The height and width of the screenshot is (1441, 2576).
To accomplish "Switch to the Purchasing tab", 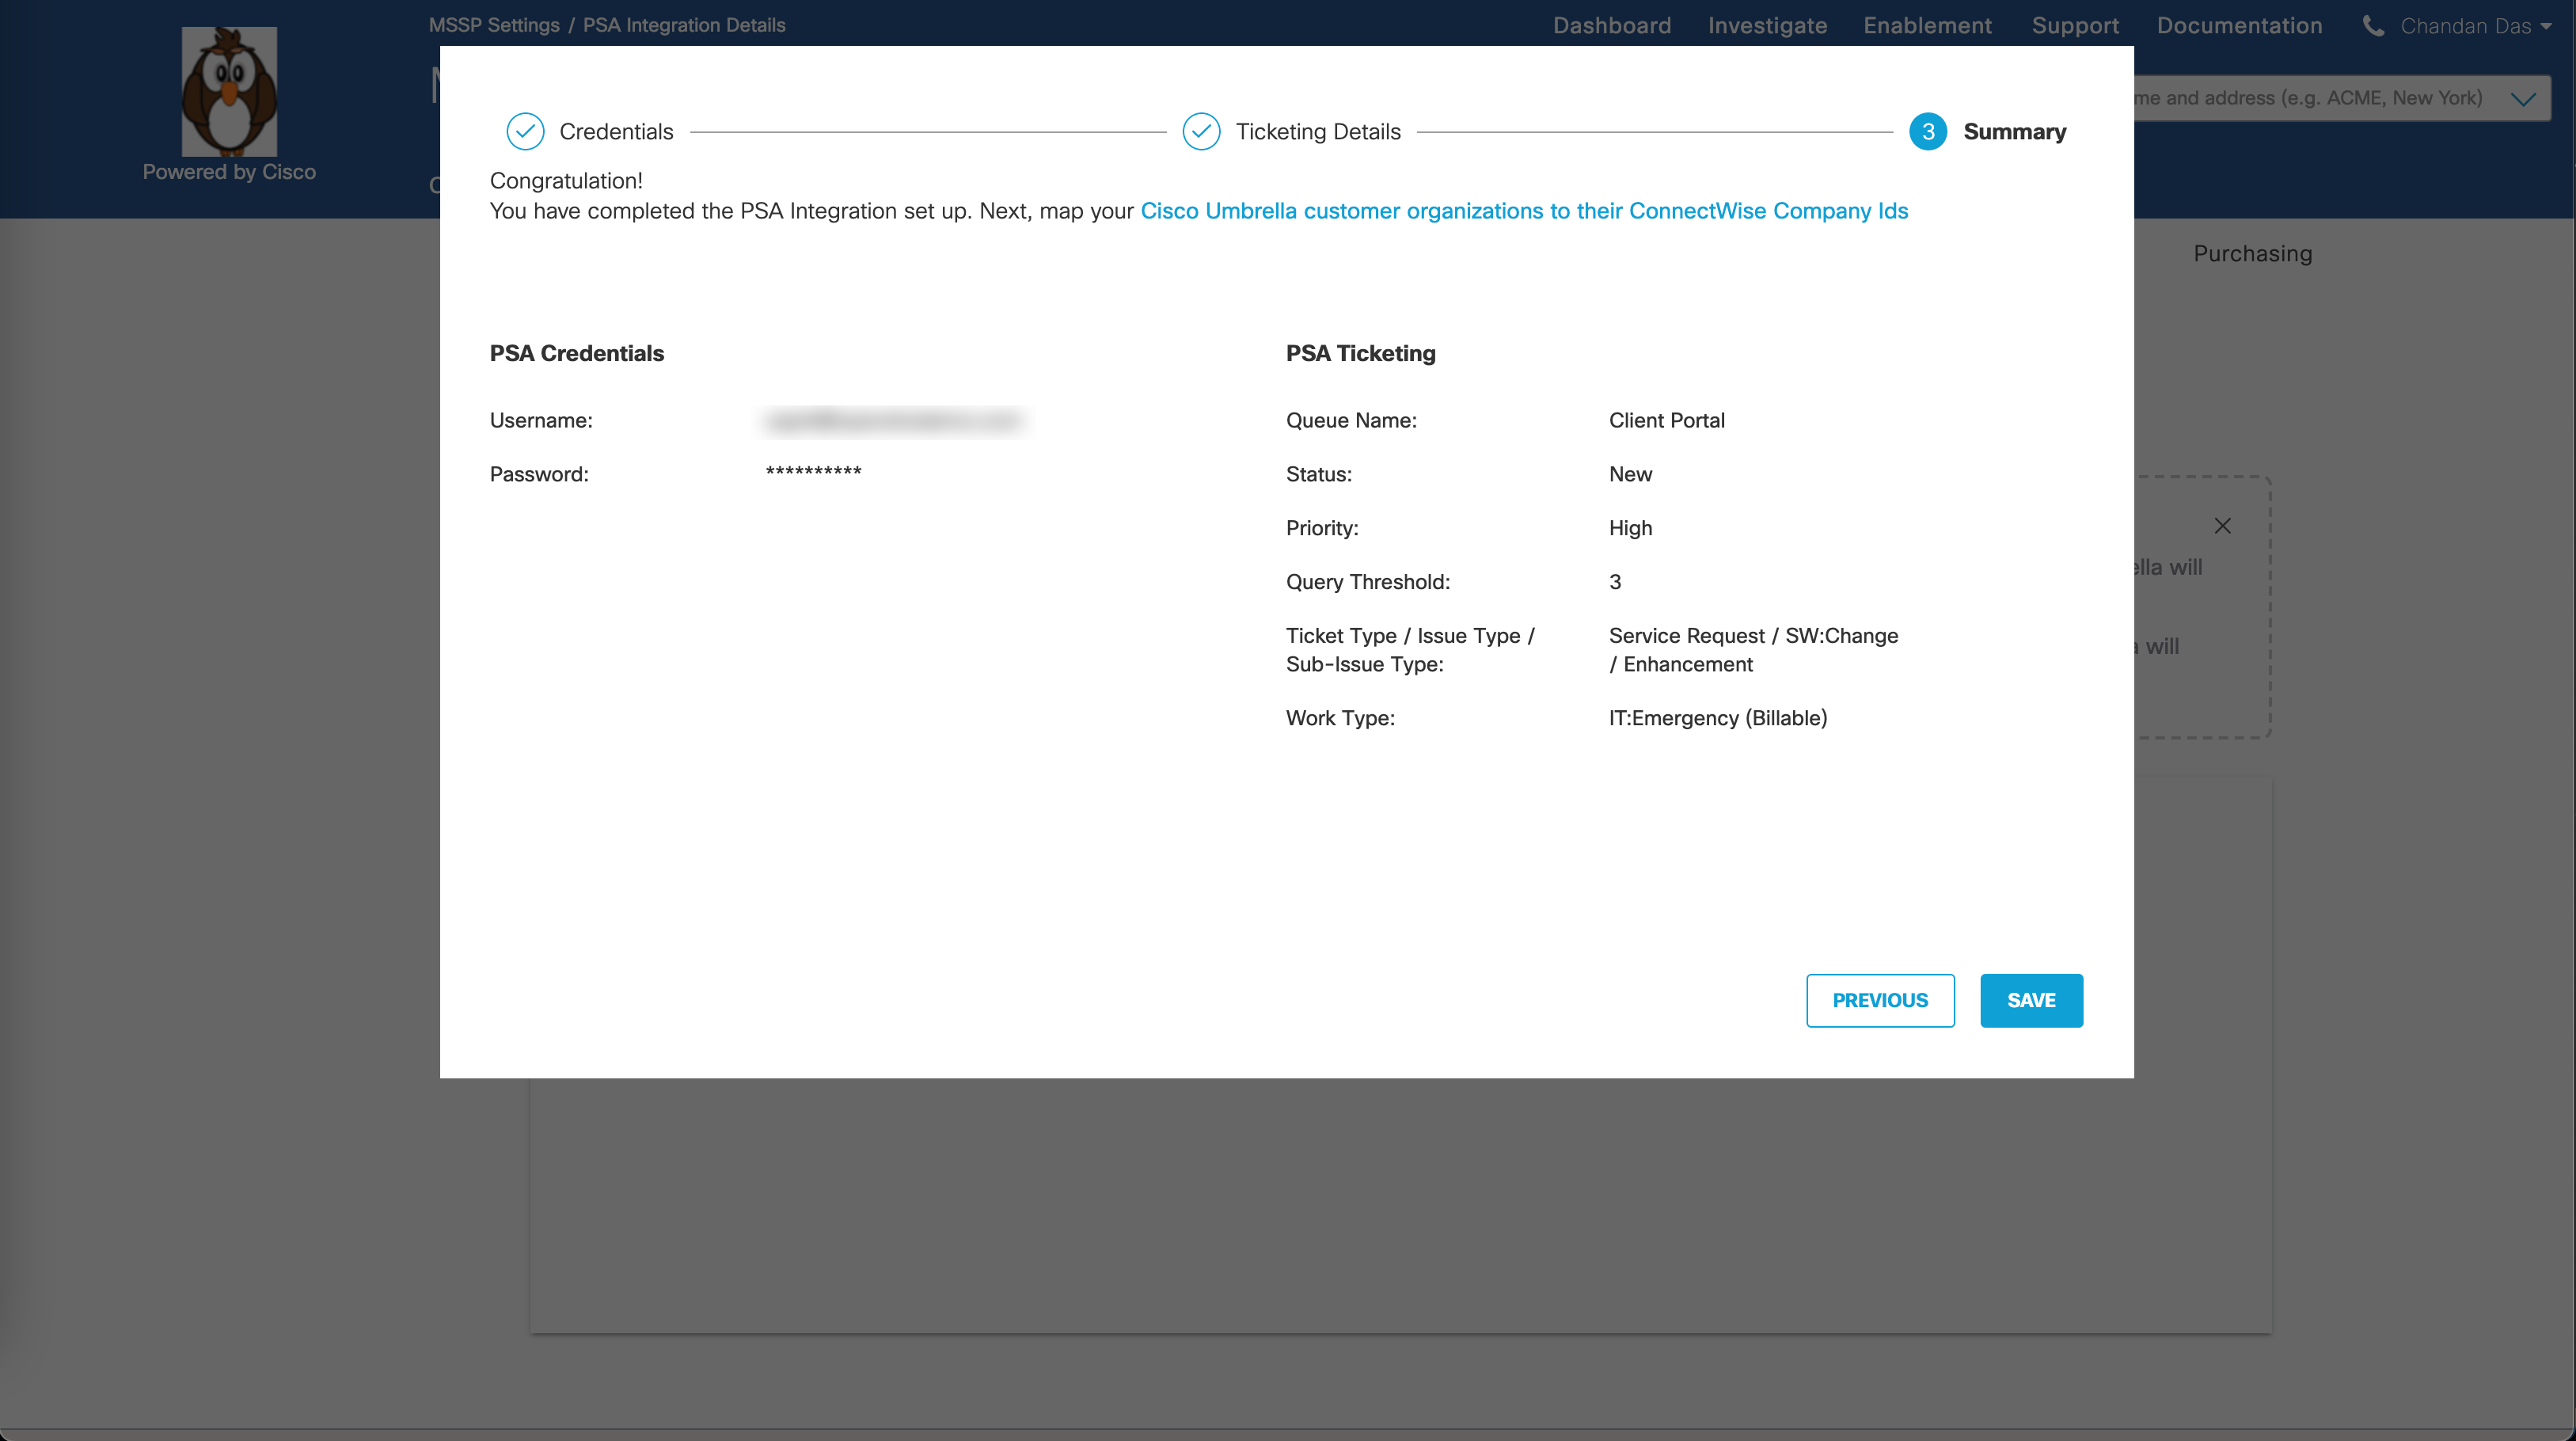I will point(2252,254).
